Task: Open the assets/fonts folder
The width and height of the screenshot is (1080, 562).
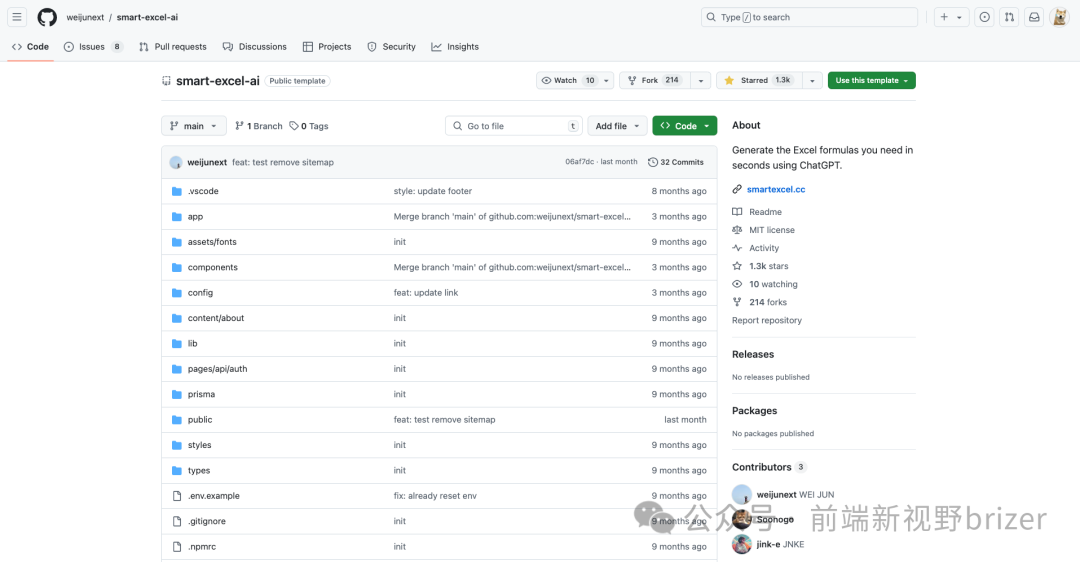Action: coord(212,242)
